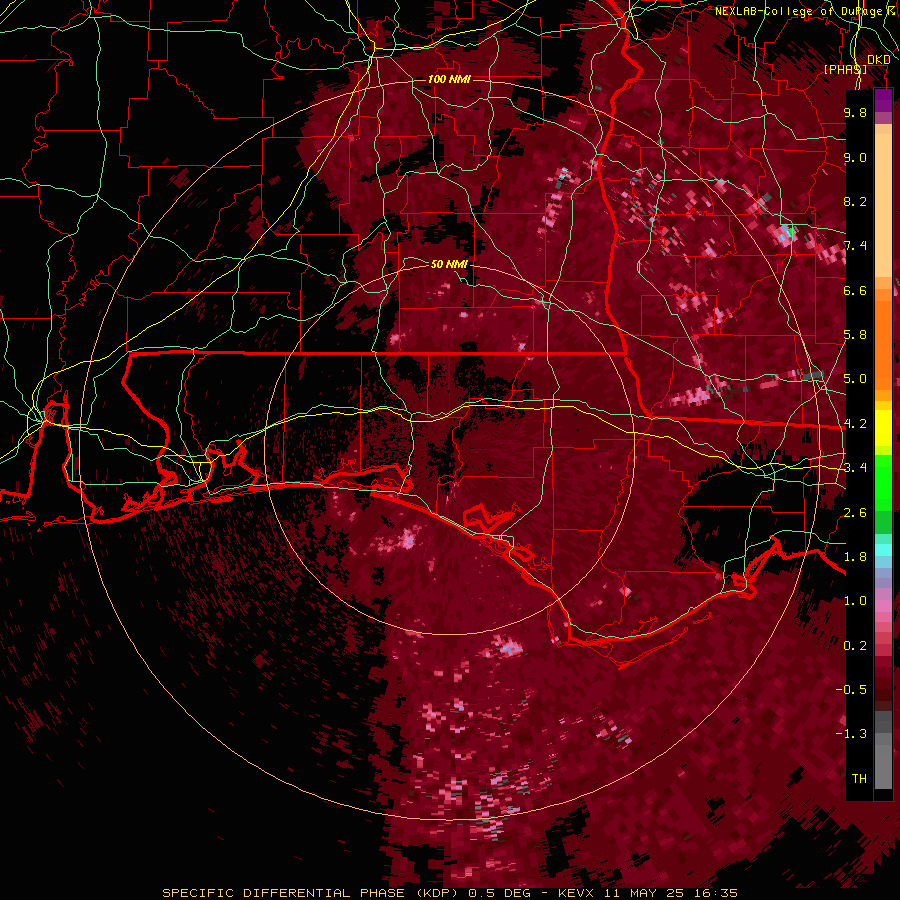
Task: Select the gray band on the color scale
Action: click(x=883, y=750)
